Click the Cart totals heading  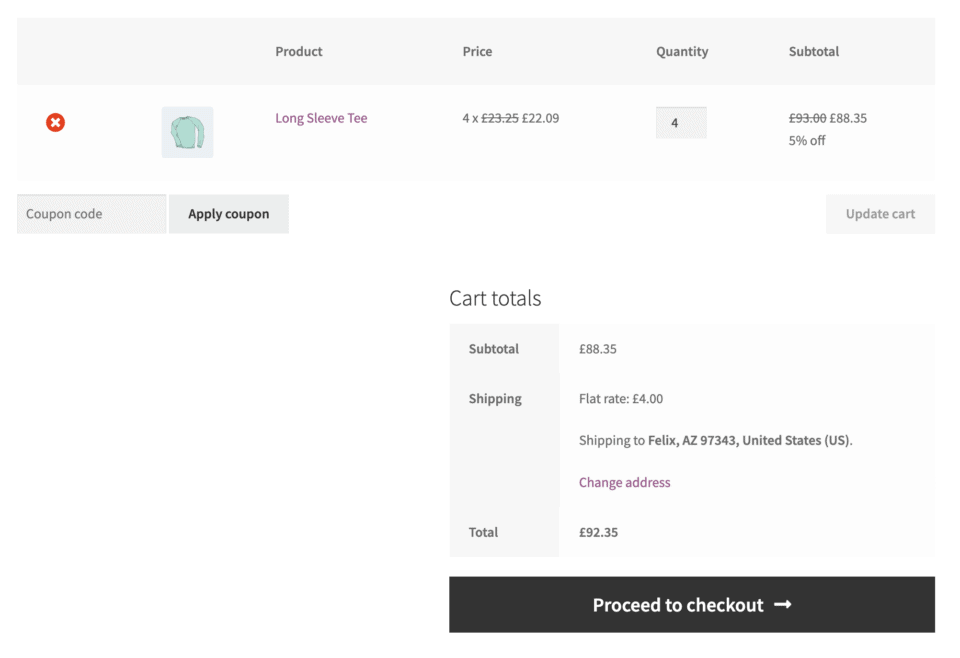[x=495, y=298]
